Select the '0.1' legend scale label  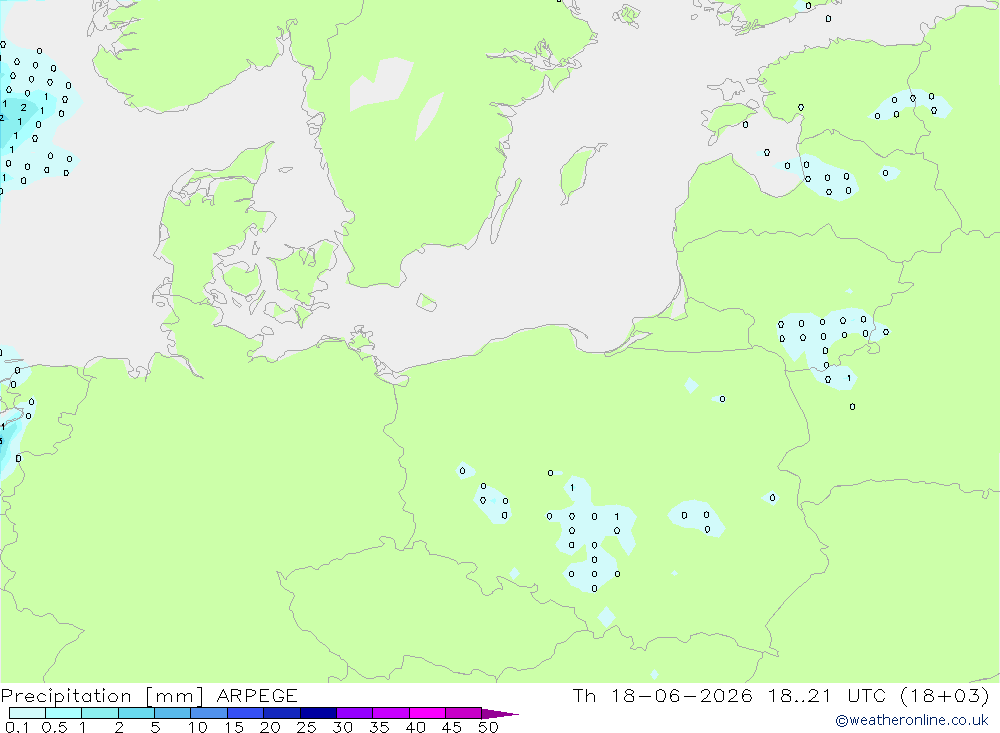click(17, 727)
